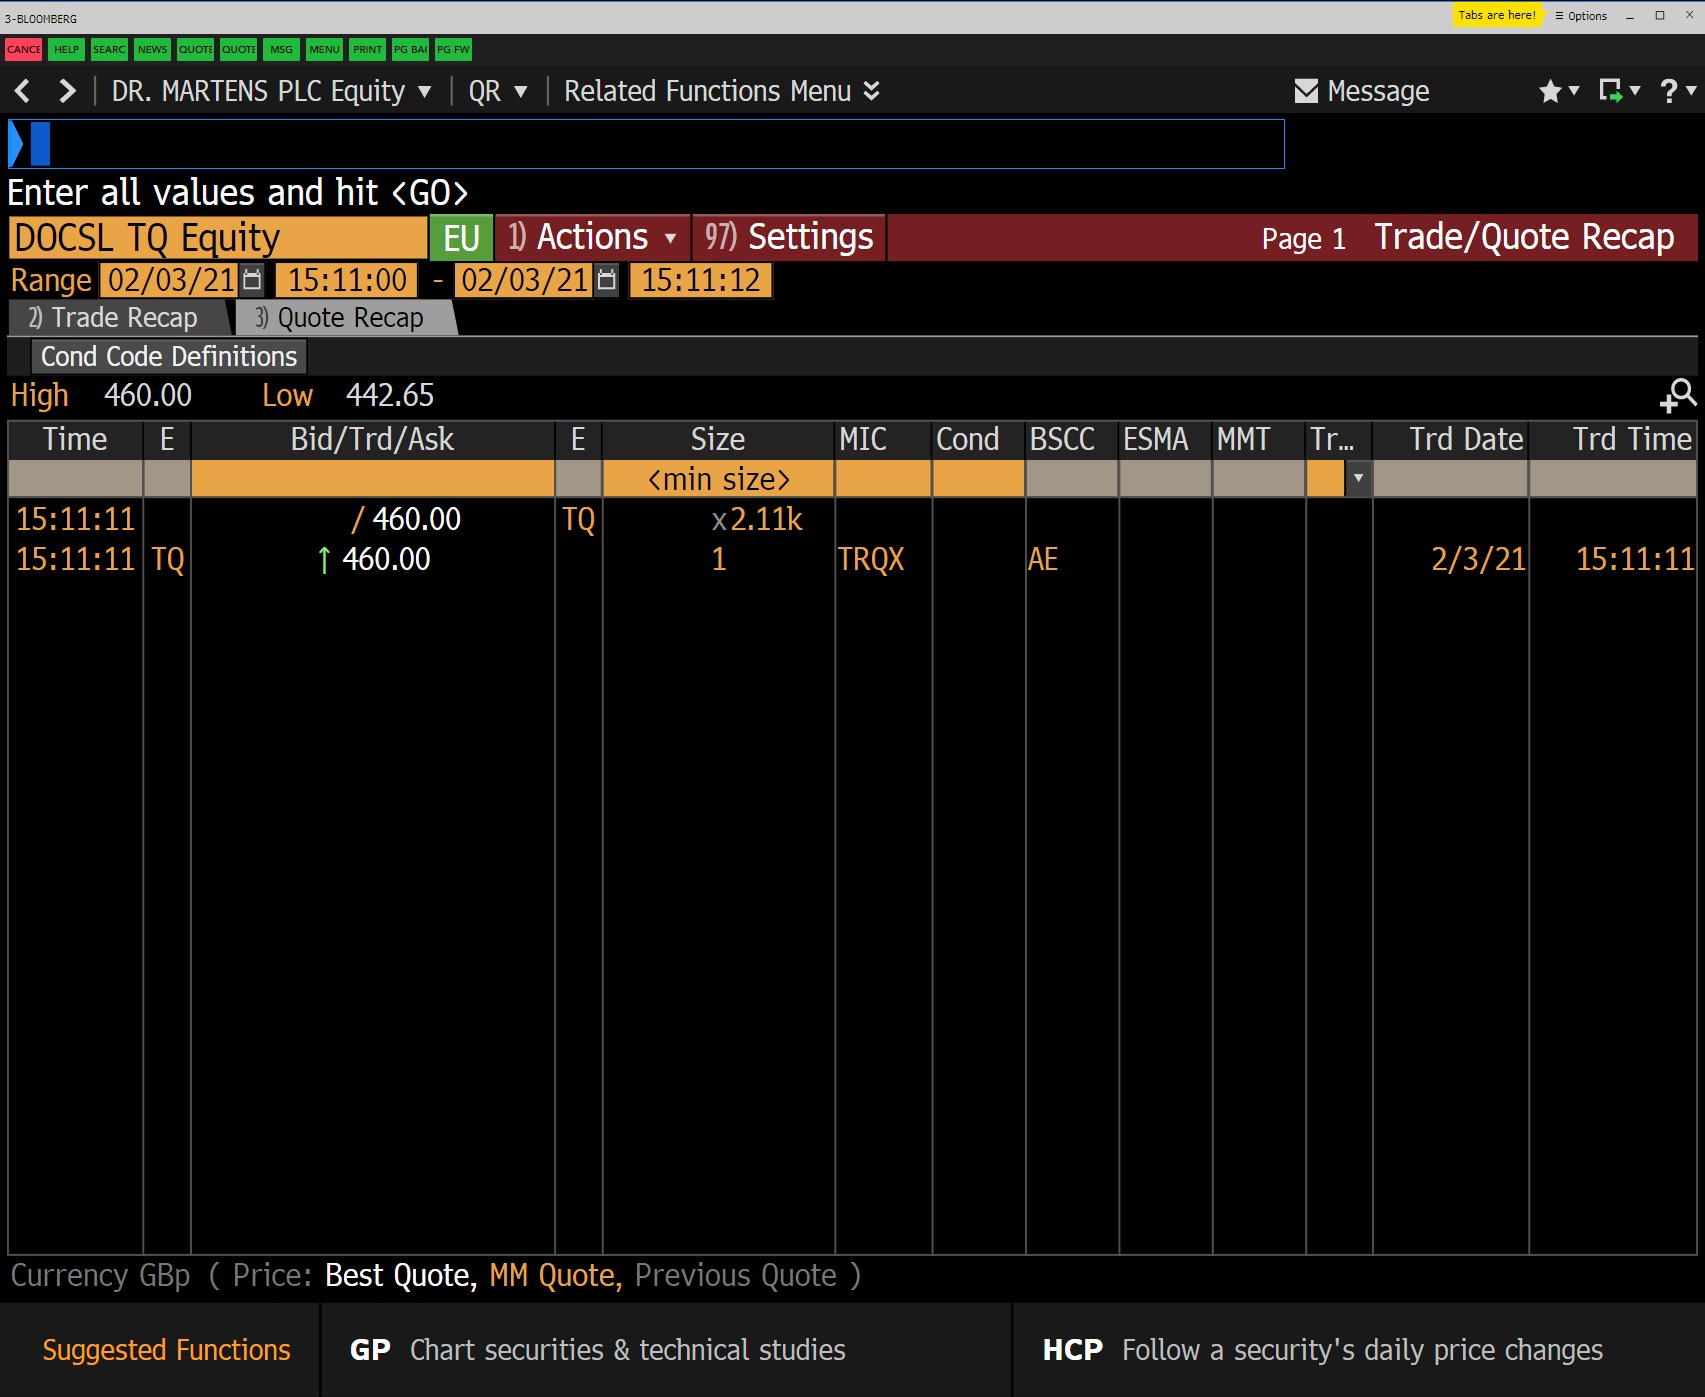1705x1397 pixels.
Task: Click the green MENU key button
Action: click(324, 49)
